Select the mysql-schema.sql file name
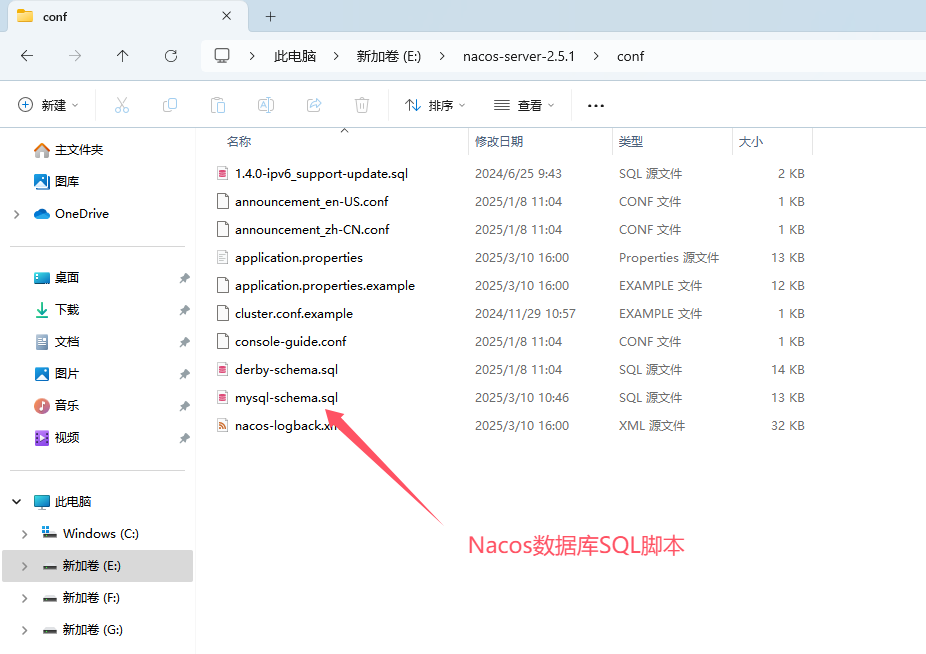 [x=286, y=398]
